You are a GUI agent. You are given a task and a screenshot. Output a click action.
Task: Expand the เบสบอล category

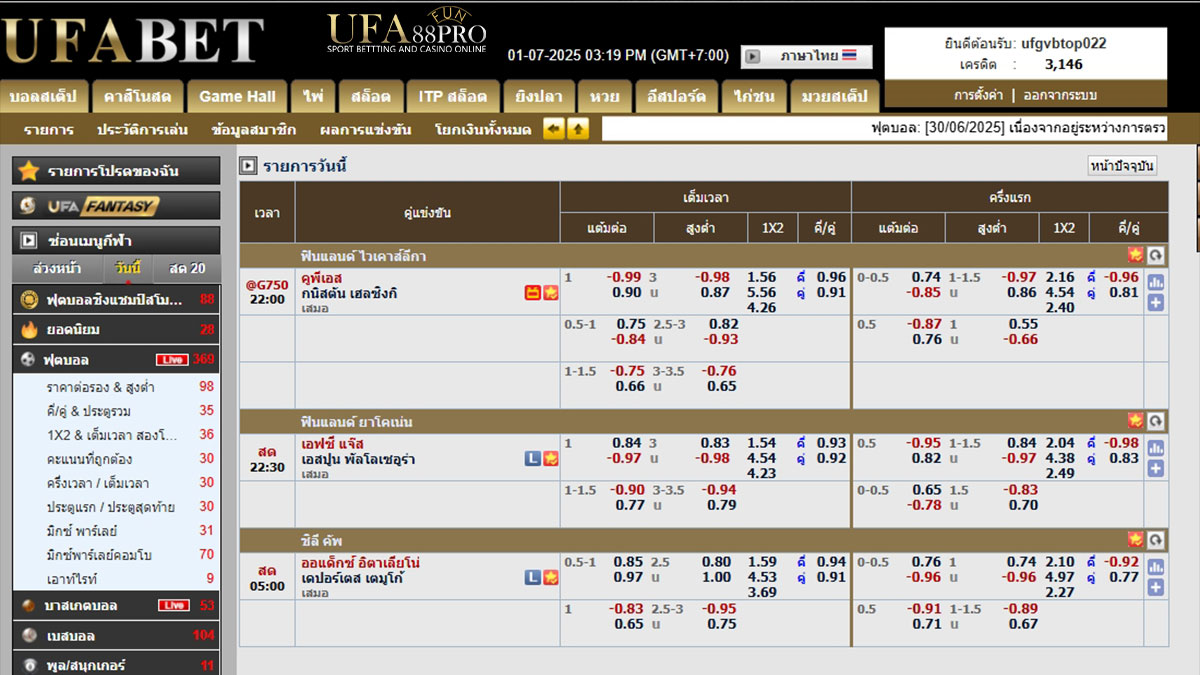(x=116, y=635)
